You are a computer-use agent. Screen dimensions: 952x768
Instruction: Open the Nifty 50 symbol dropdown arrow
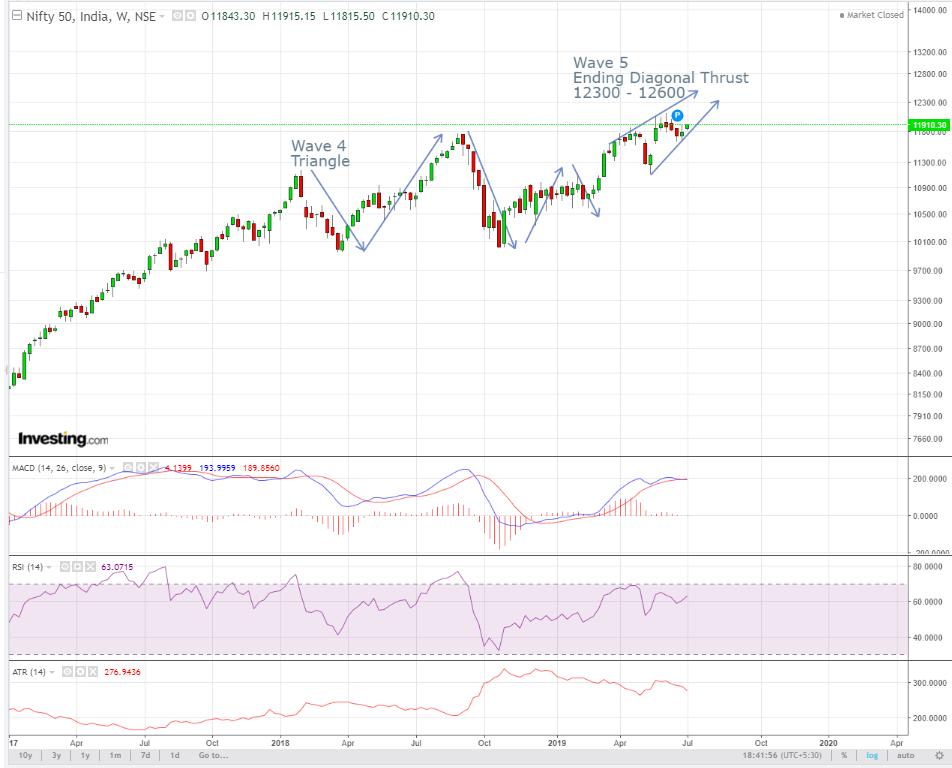coord(162,16)
